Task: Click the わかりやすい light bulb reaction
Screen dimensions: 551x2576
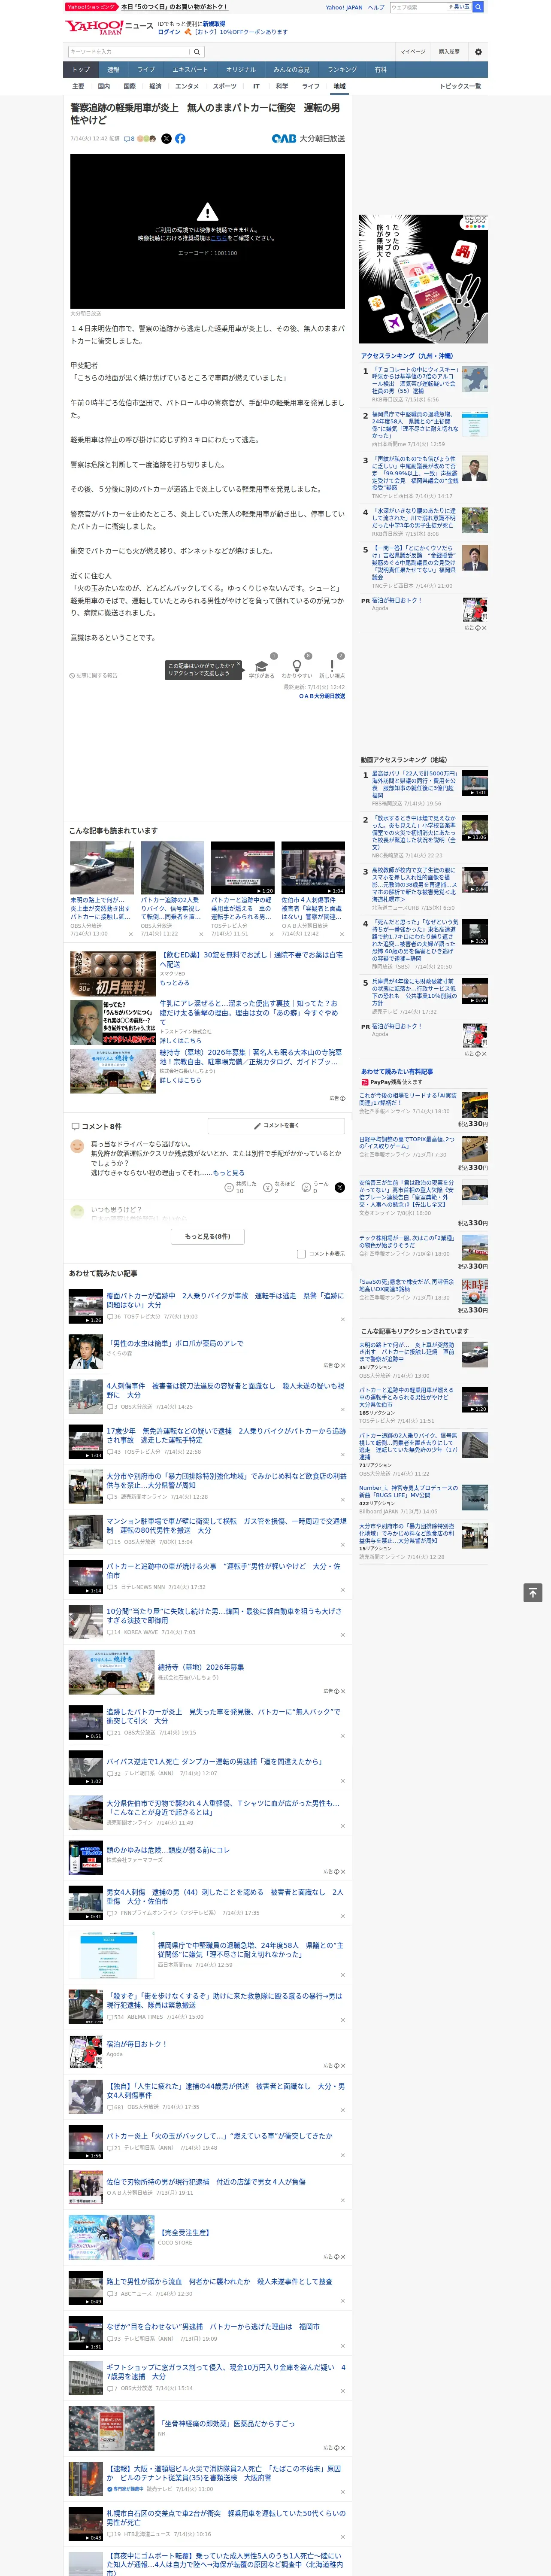Action: 296,668
